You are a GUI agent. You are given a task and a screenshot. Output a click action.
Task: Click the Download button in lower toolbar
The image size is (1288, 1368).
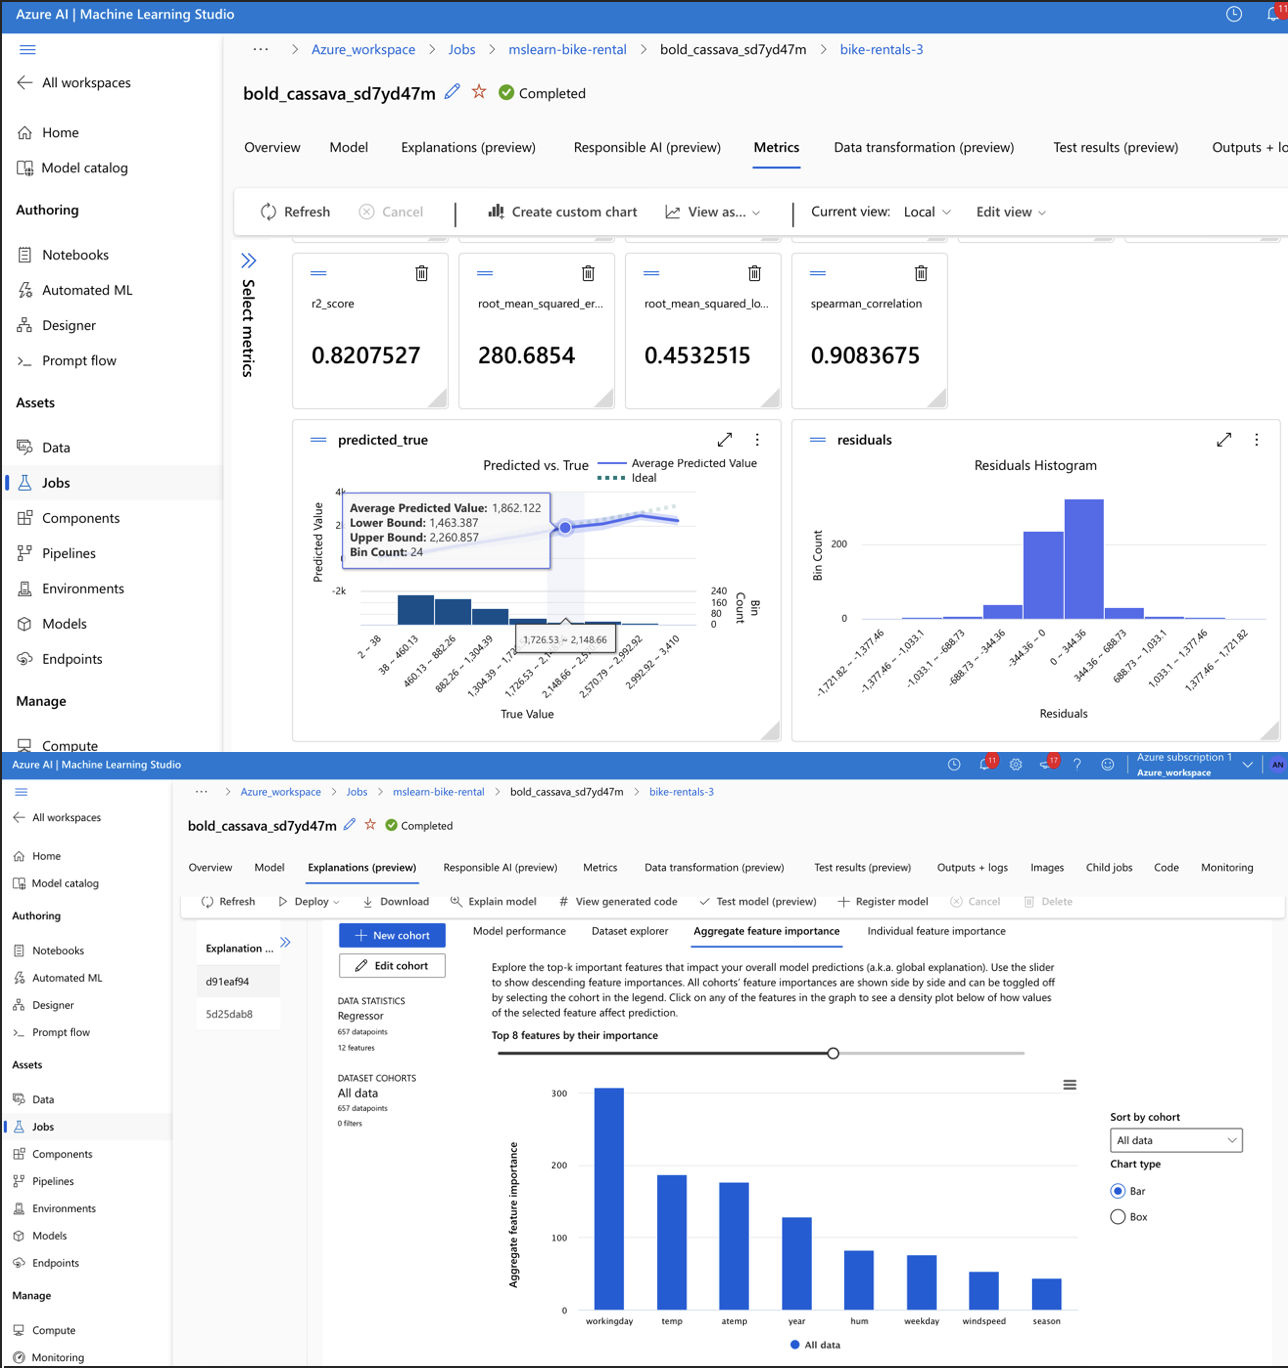coord(396,901)
